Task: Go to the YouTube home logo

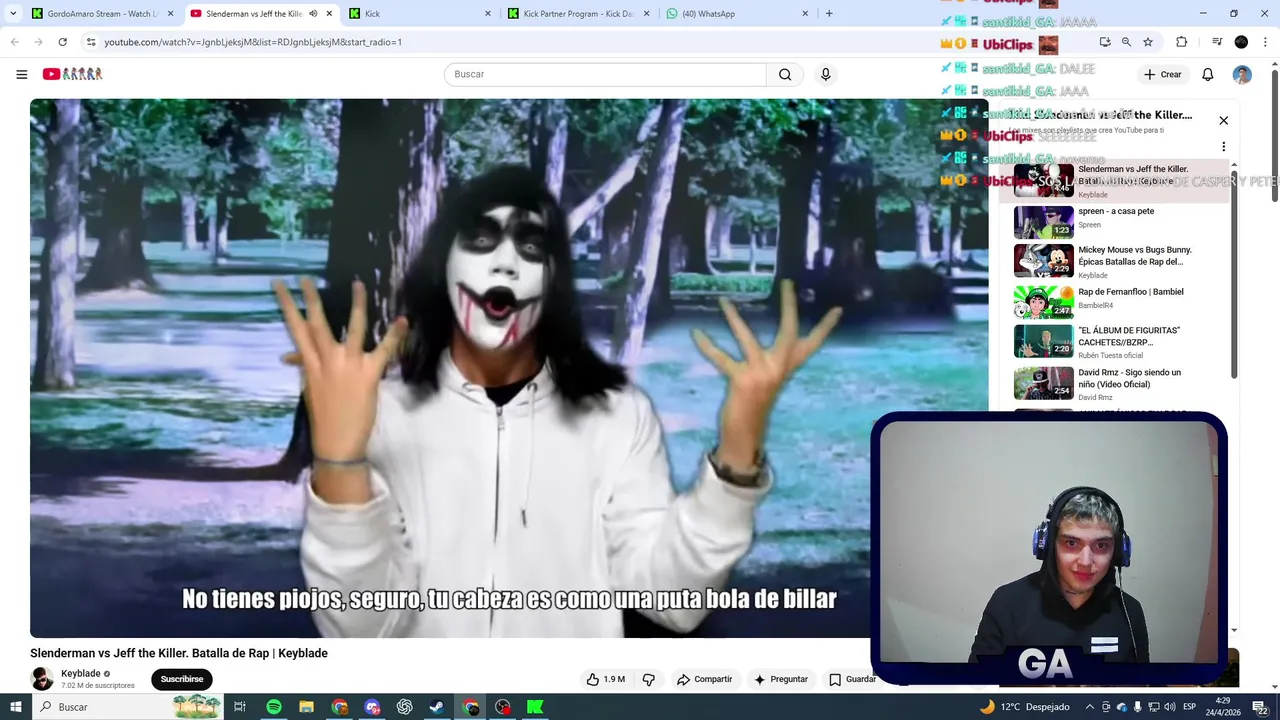Action: coord(72,74)
